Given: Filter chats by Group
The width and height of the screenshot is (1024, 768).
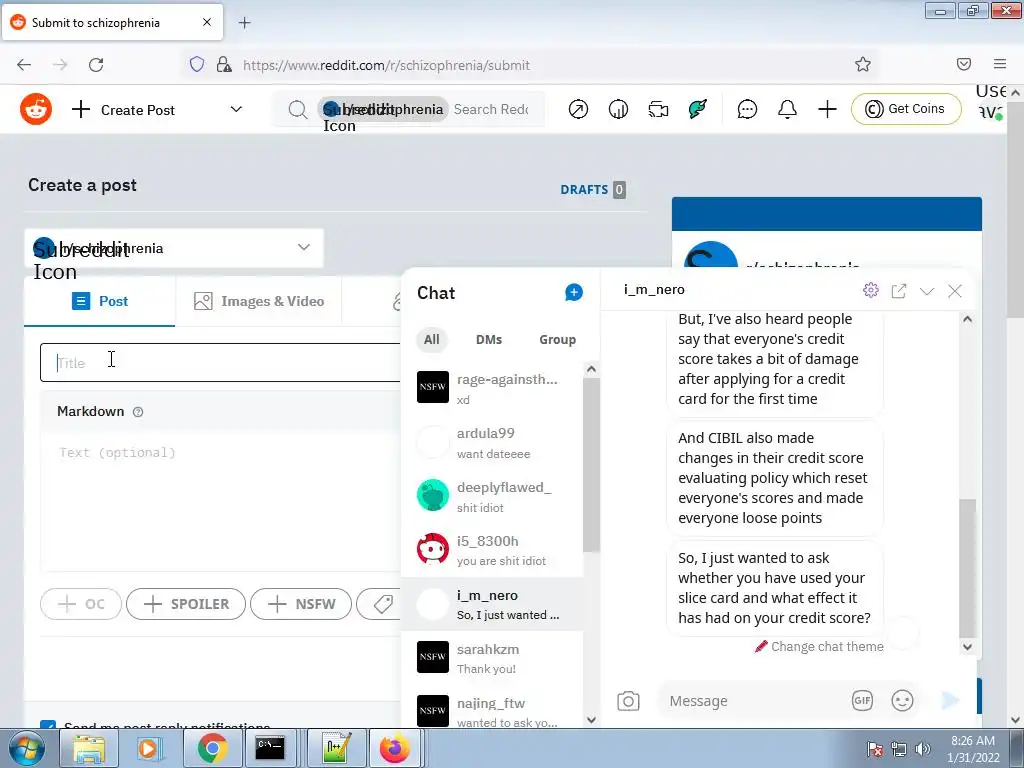Looking at the screenshot, I should click(557, 340).
